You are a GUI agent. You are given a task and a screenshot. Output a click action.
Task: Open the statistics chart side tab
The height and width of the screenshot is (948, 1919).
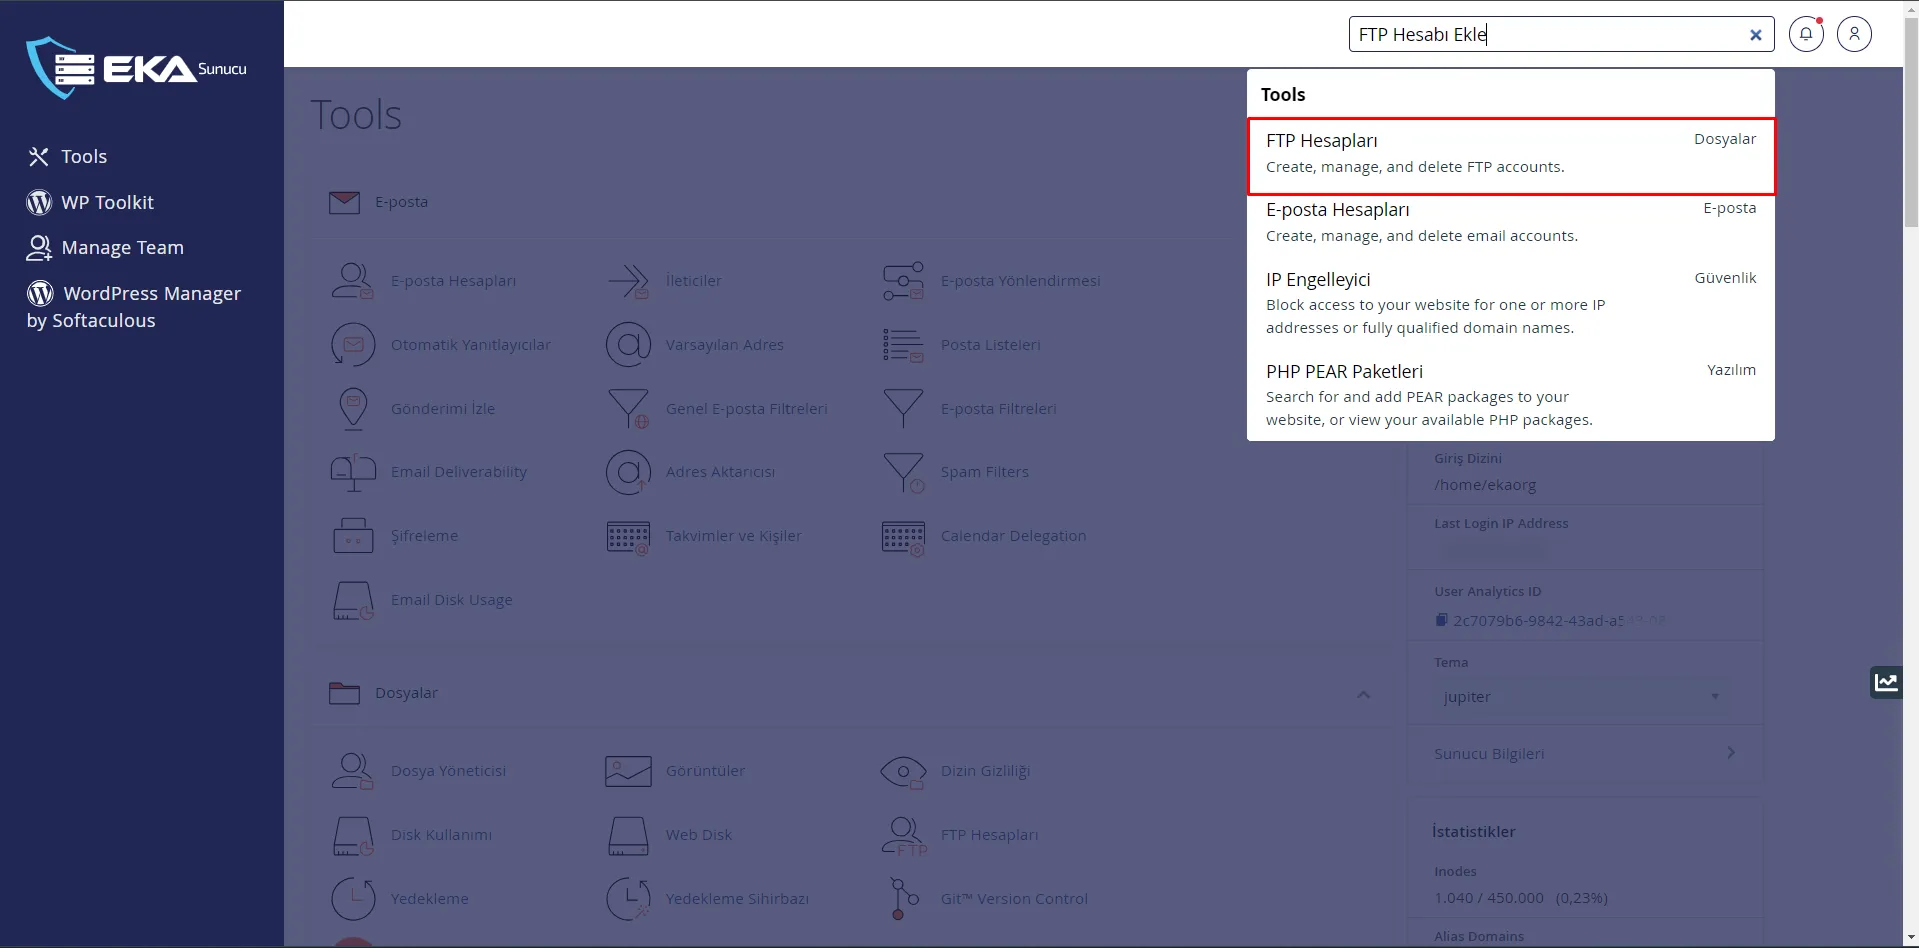(1886, 682)
